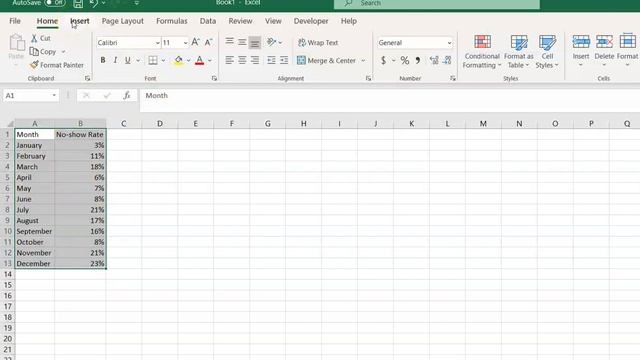640x360 pixels.
Task: Toggle Bold formatting
Action: tap(103, 60)
